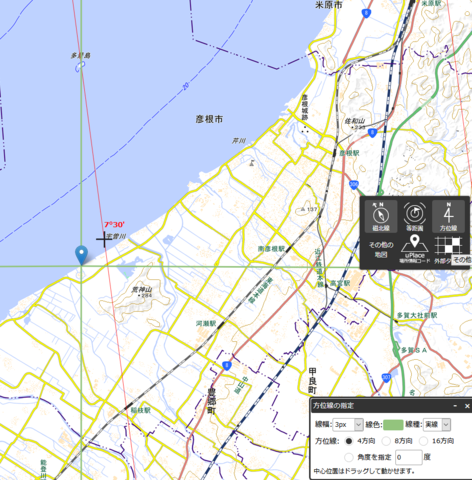Pick the green 線色 color swatch
472x480 pixels.
tap(393, 425)
